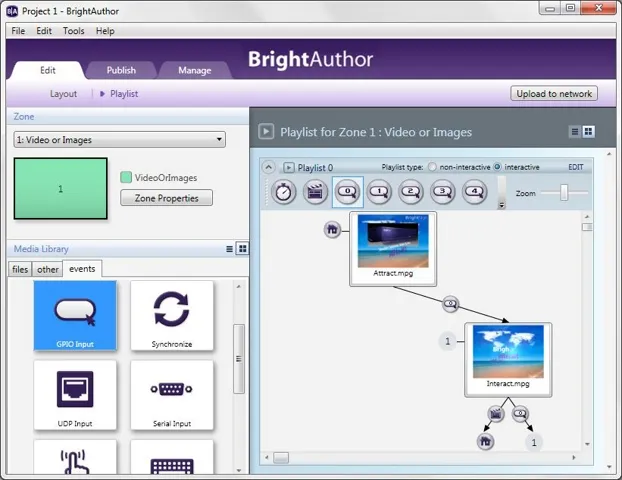The height and width of the screenshot is (480, 622).
Task: Select the Attract.mpg thumbnail
Action: pyautogui.click(x=393, y=241)
